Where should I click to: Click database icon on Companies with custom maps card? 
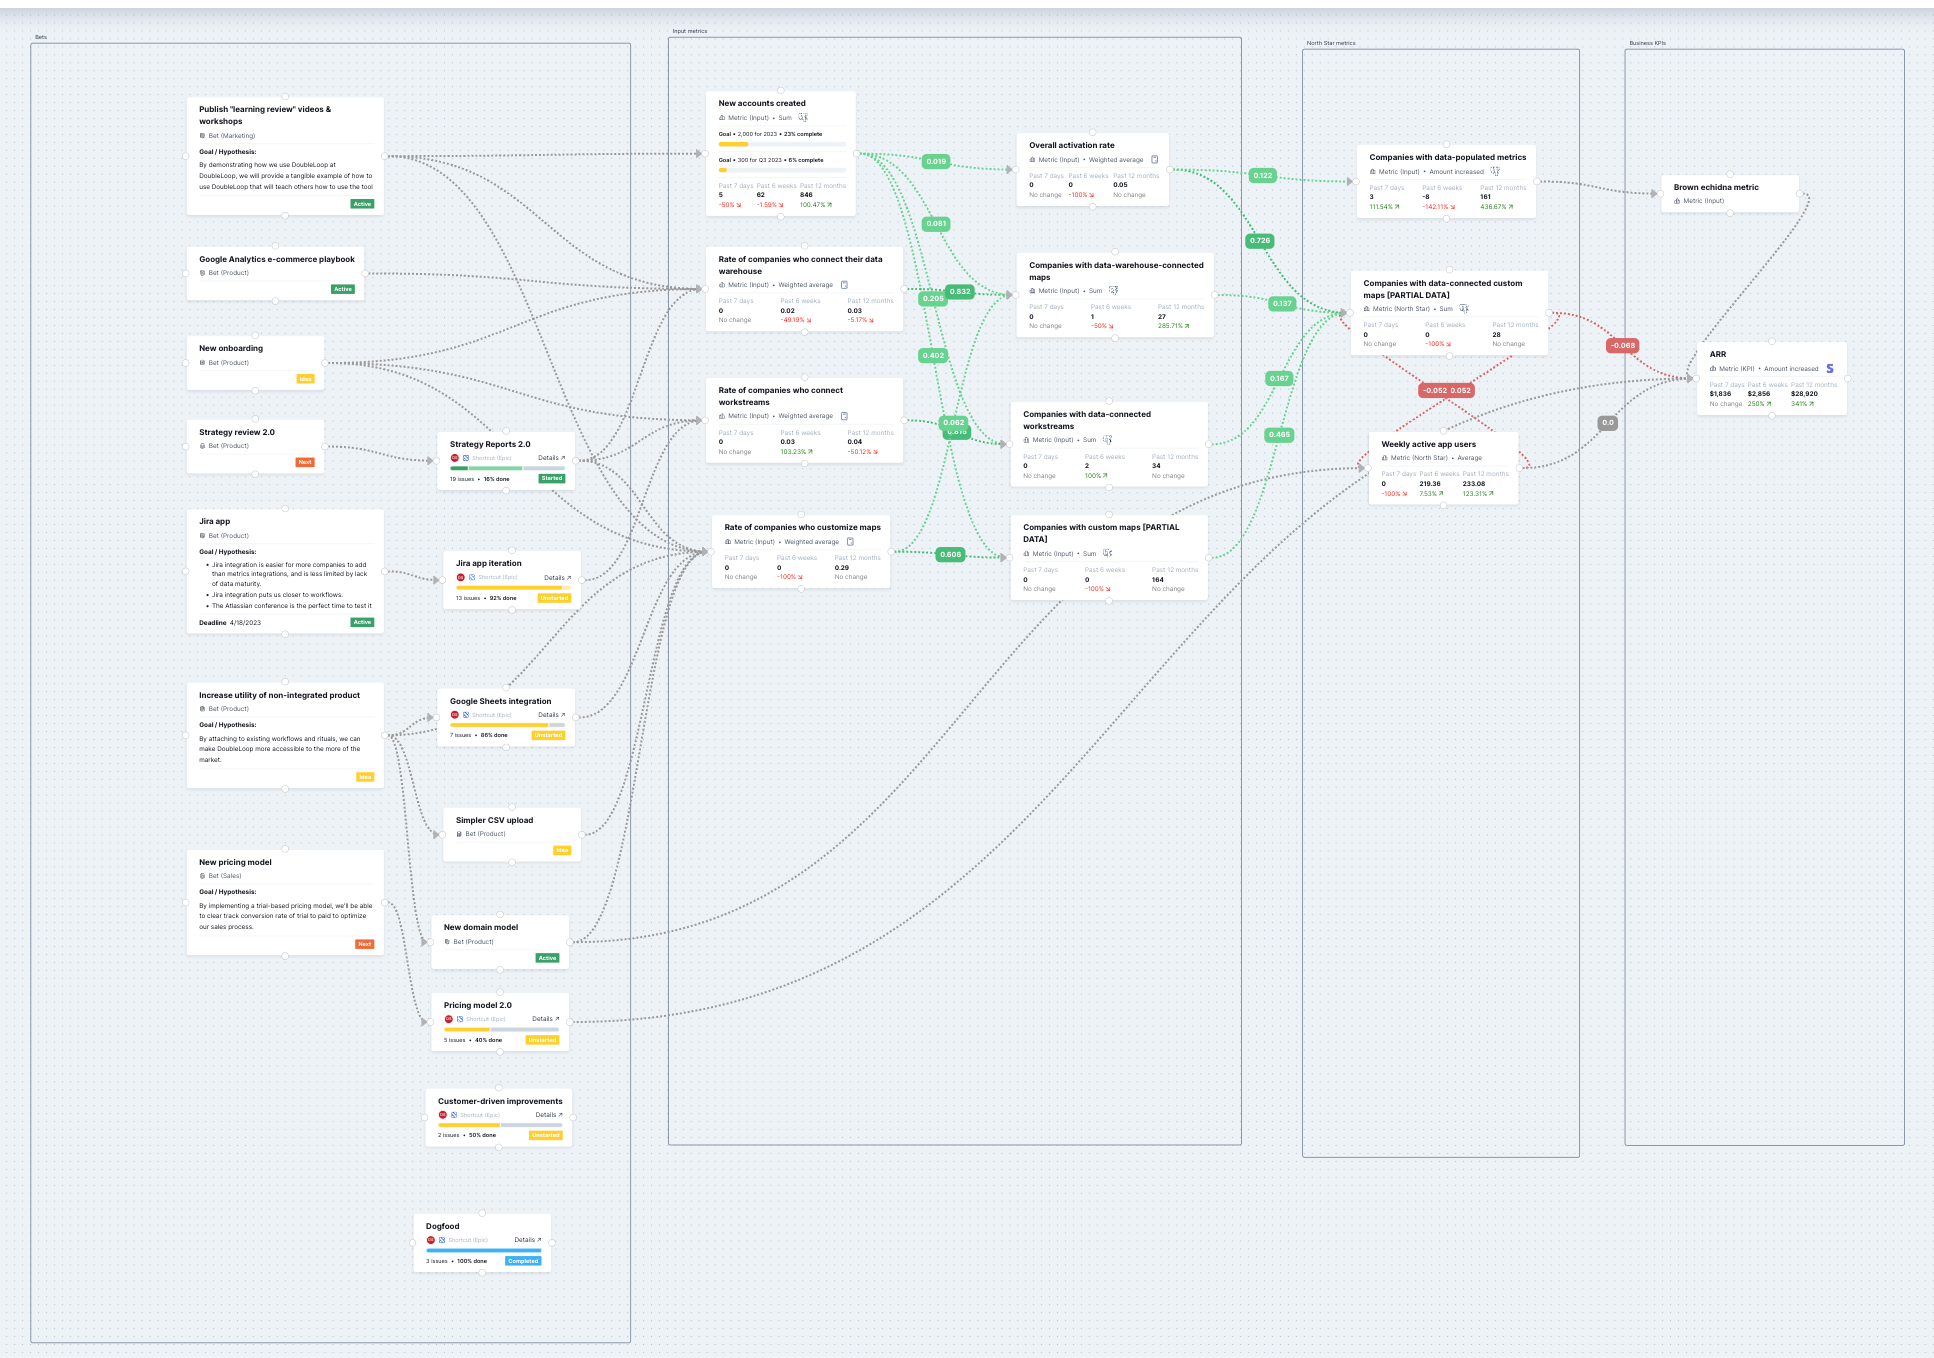[x=1107, y=553]
